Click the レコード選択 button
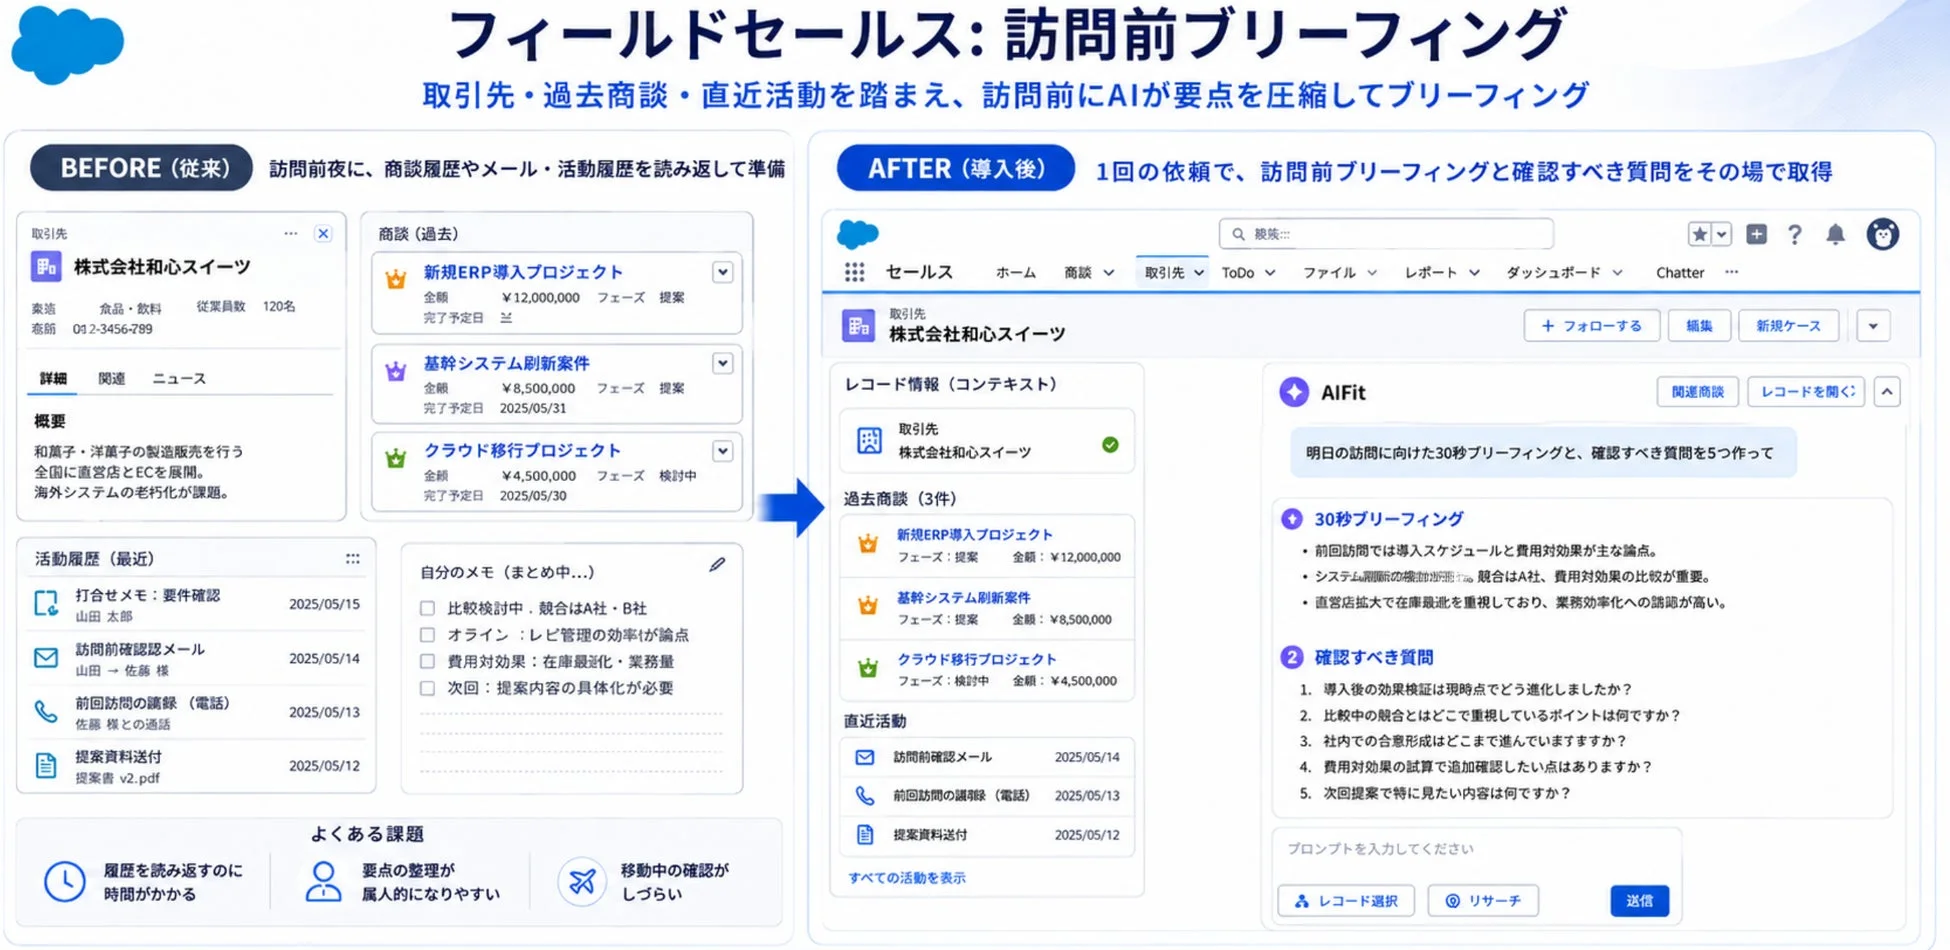Viewport: 1950px width, 950px height. 1346,901
